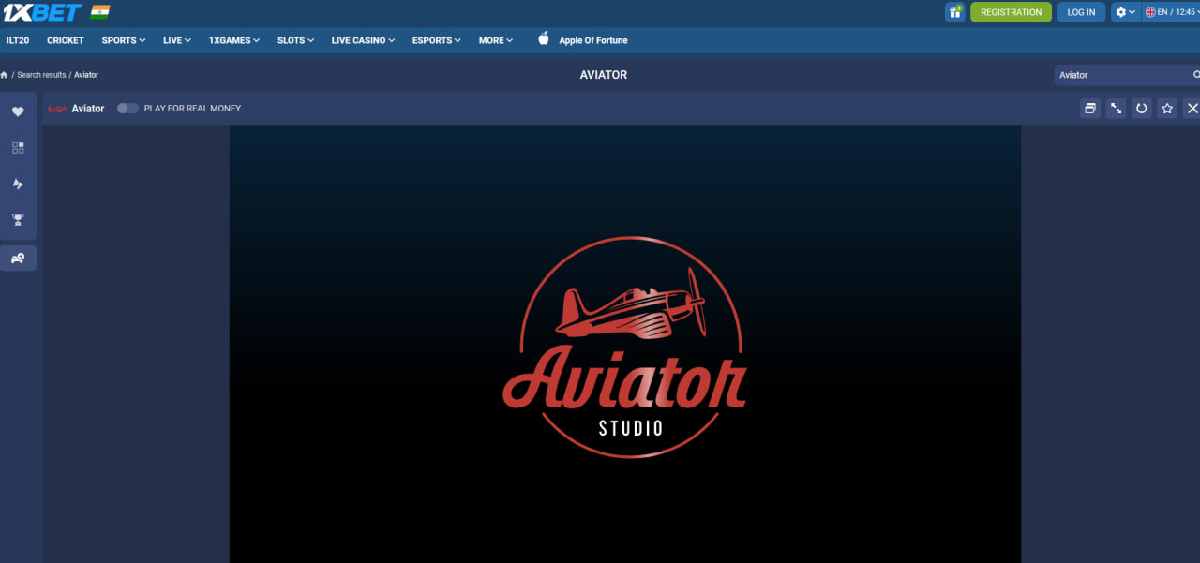This screenshot has width=1200, height=563.
Task: Expand the EN language selector
Action: (x=1172, y=12)
